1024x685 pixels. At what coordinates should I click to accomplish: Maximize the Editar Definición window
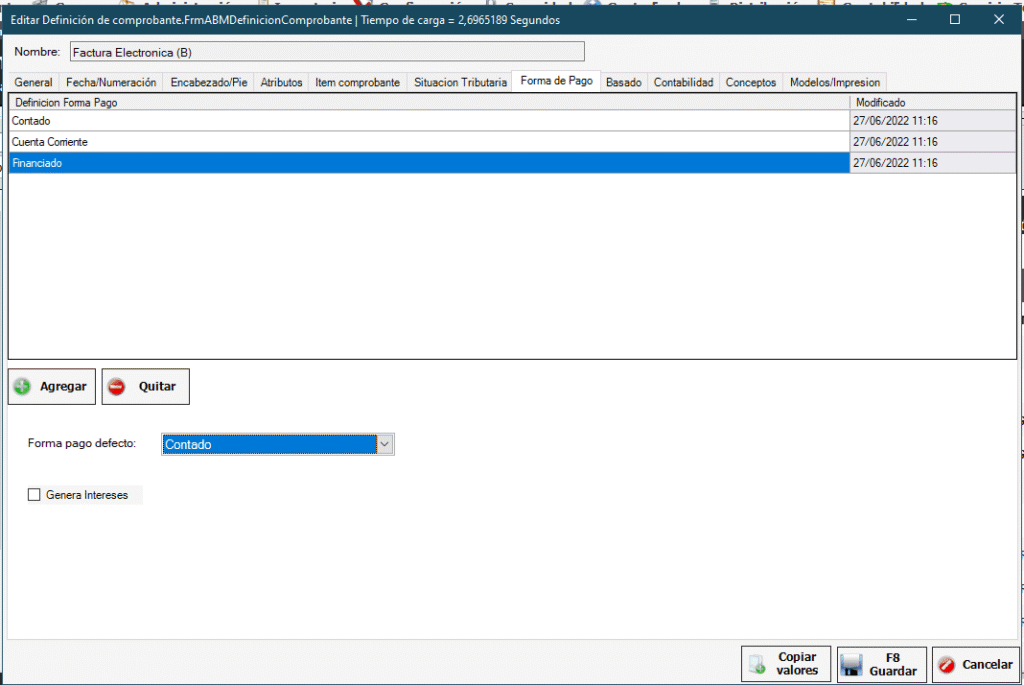pyautogui.click(x=955, y=19)
